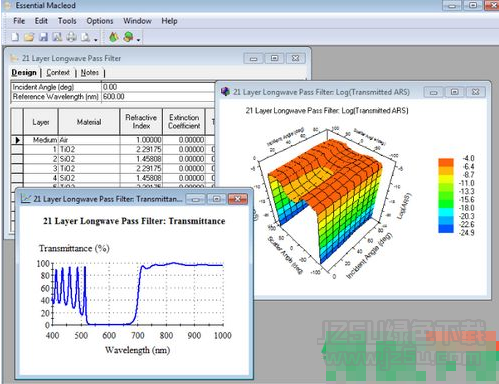Viewport: 499px width, 384px height.
Task: Click the layer 2 SiO2 material cell
Action: pos(89,159)
